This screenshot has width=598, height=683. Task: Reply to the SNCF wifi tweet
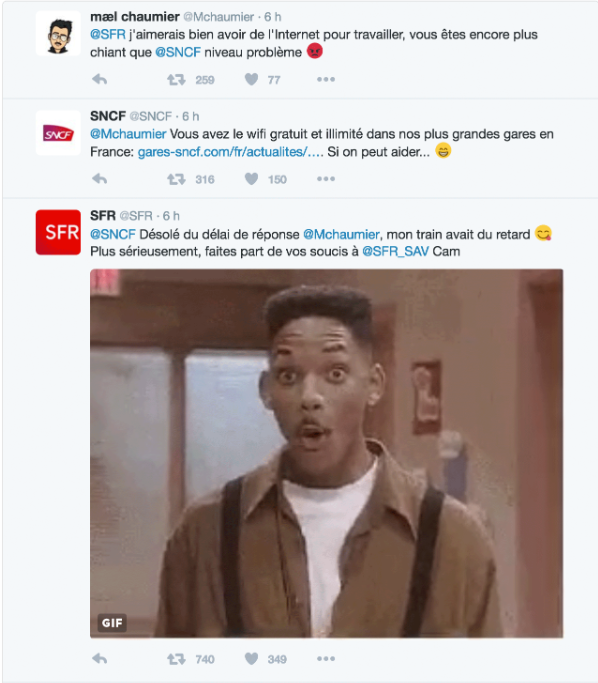click(100, 179)
